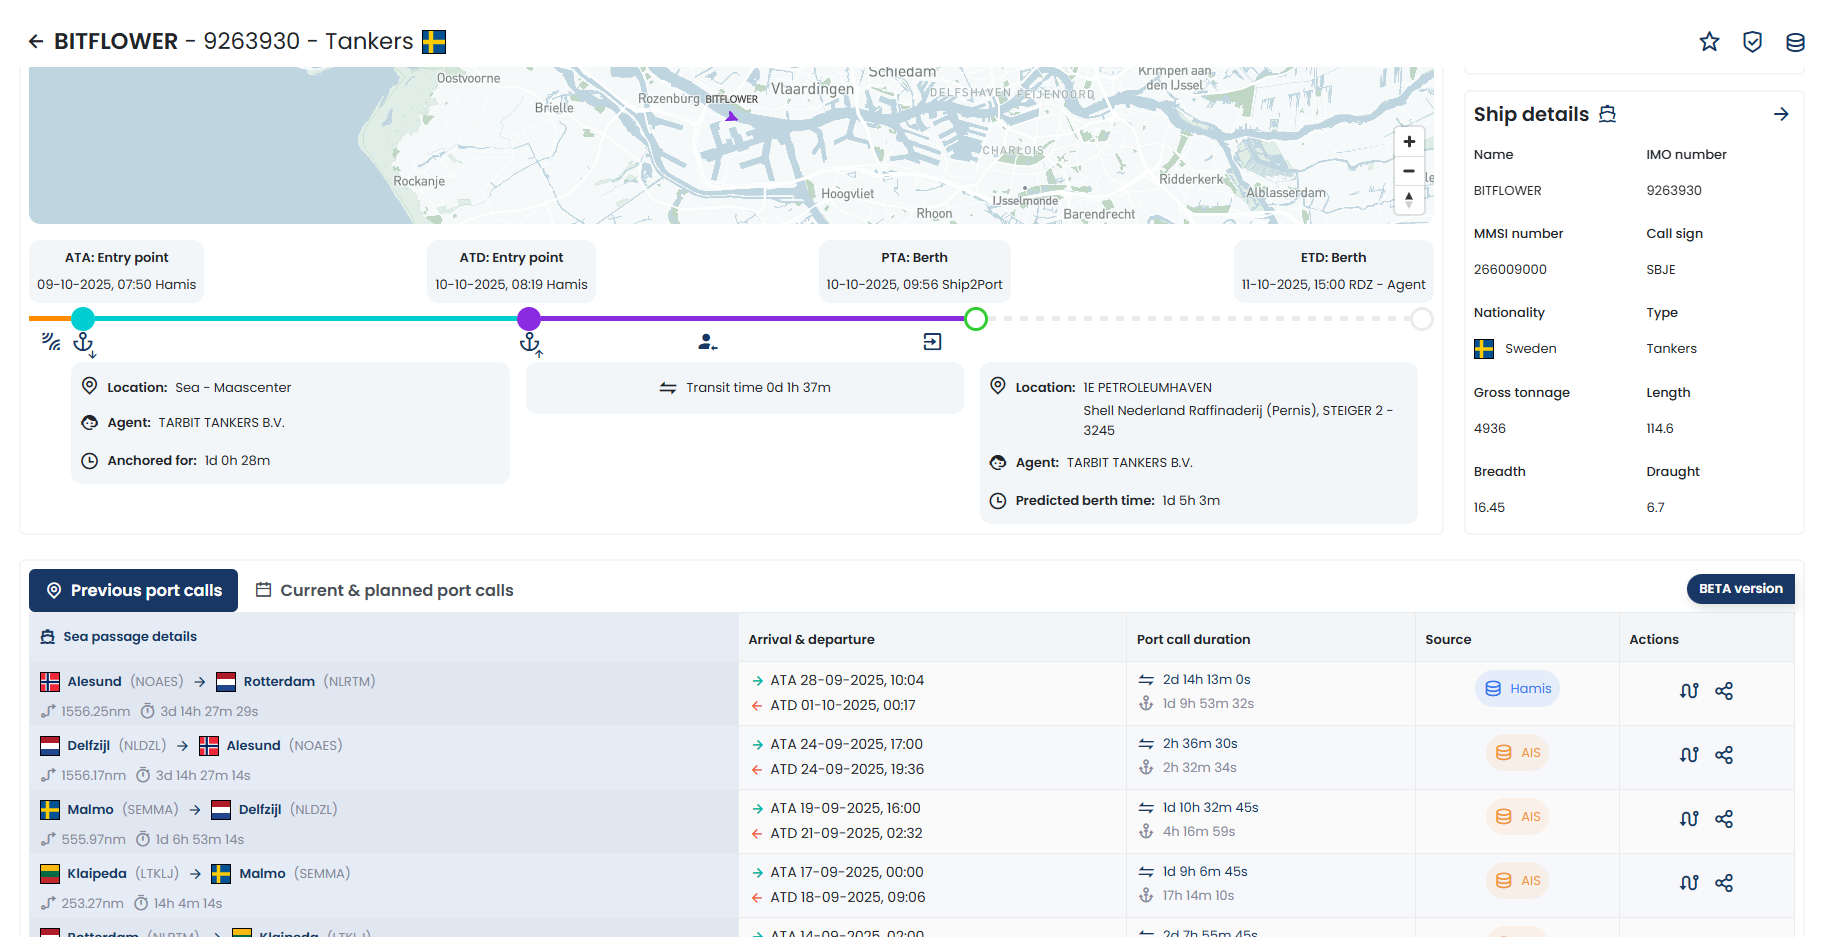Select the ATA Entry point timeline marker
Viewport: 1821px width, 947px height.
(83, 319)
